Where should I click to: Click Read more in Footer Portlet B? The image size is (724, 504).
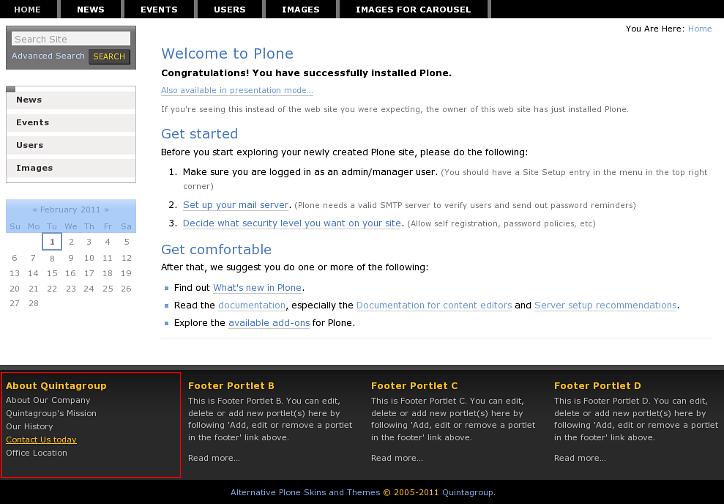coord(214,458)
